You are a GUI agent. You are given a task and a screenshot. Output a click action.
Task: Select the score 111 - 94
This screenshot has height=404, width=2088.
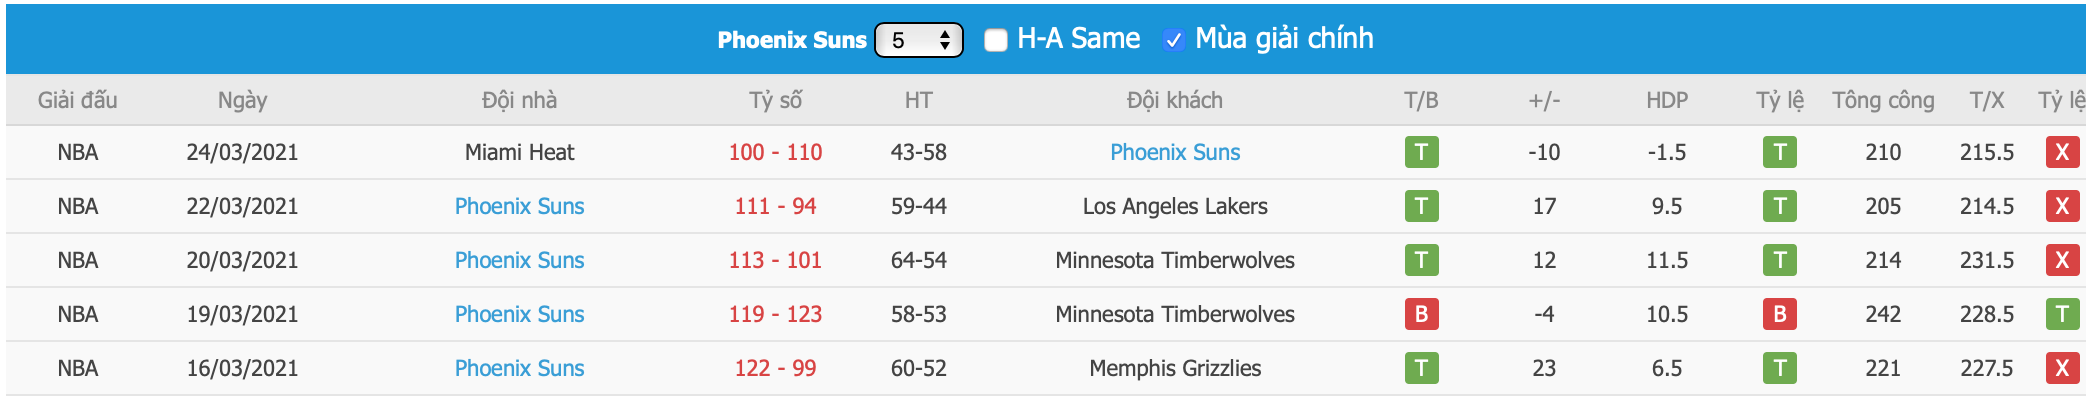pyautogui.click(x=775, y=206)
